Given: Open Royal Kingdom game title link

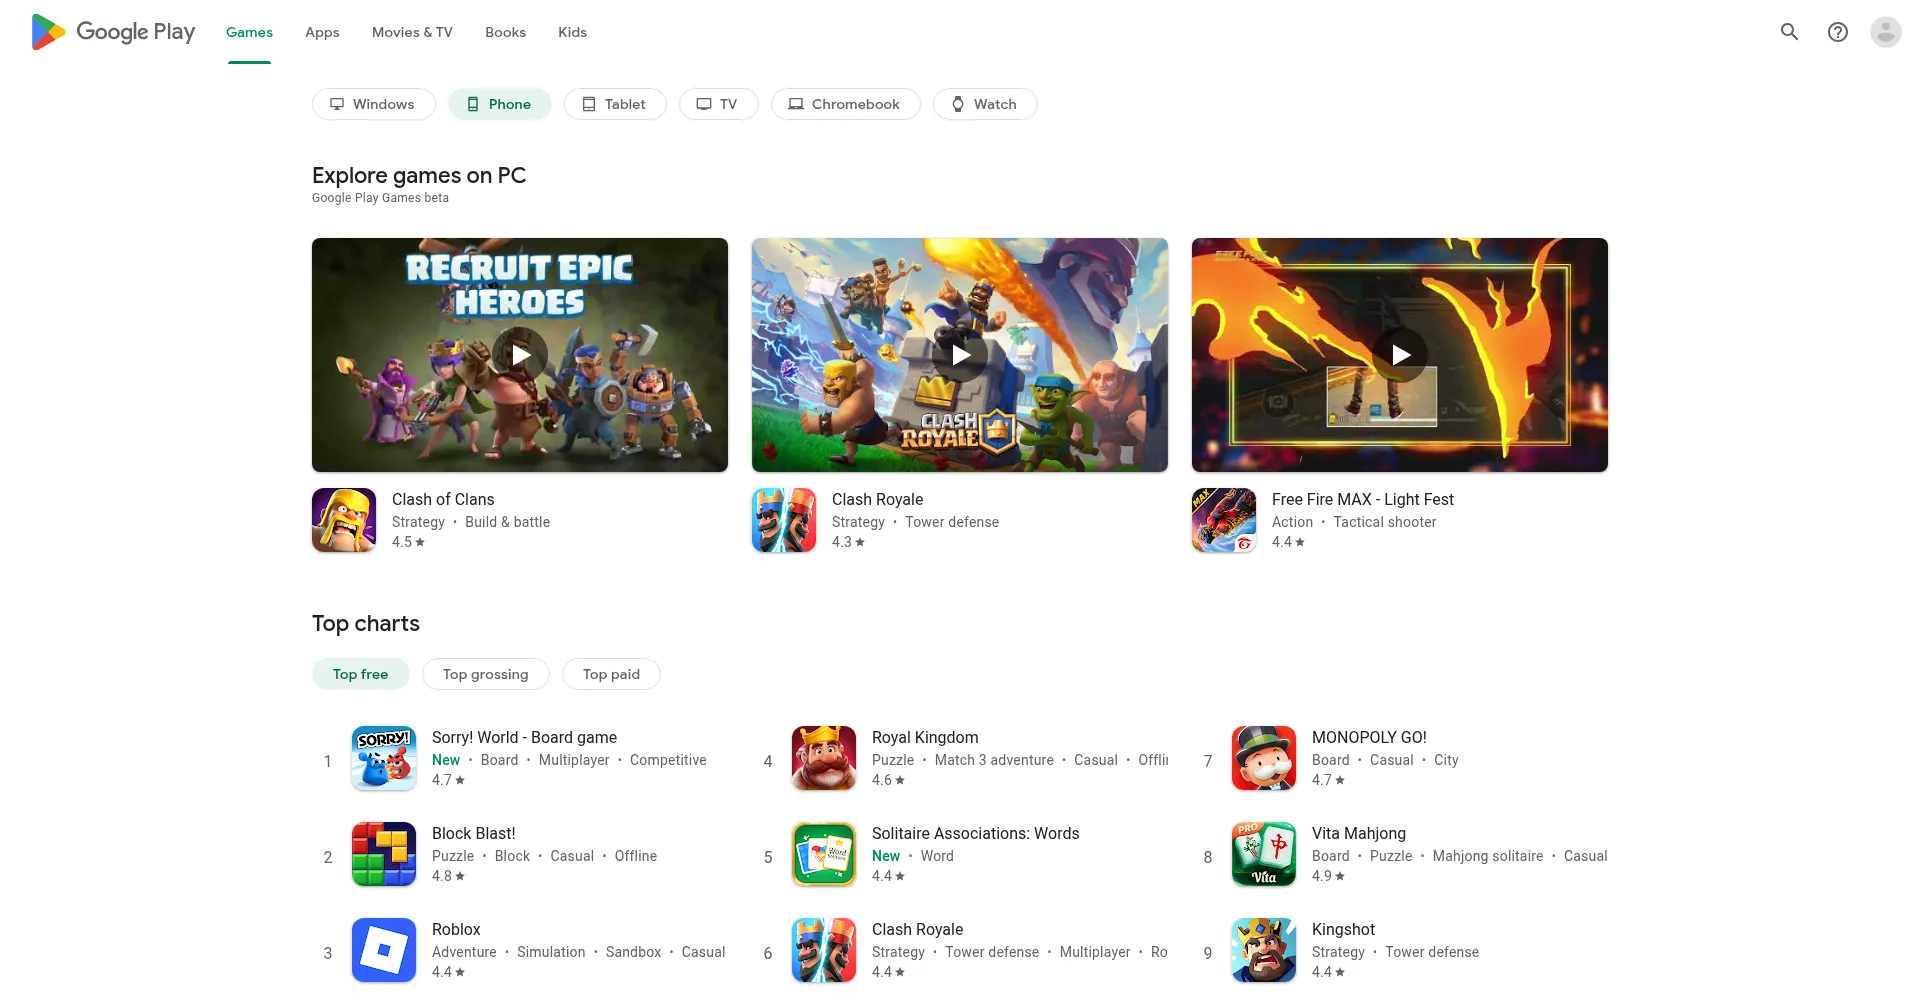Looking at the screenshot, I should tap(925, 737).
